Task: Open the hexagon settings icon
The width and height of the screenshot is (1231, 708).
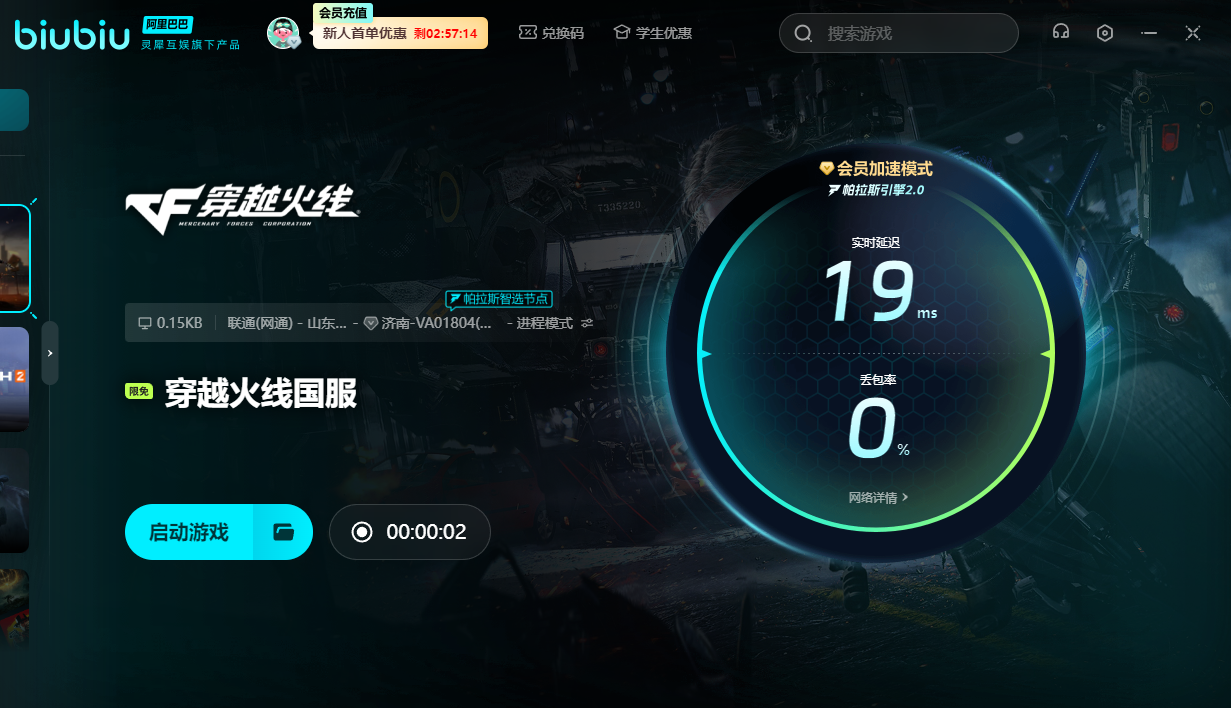Action: (x=1105, y=33)
